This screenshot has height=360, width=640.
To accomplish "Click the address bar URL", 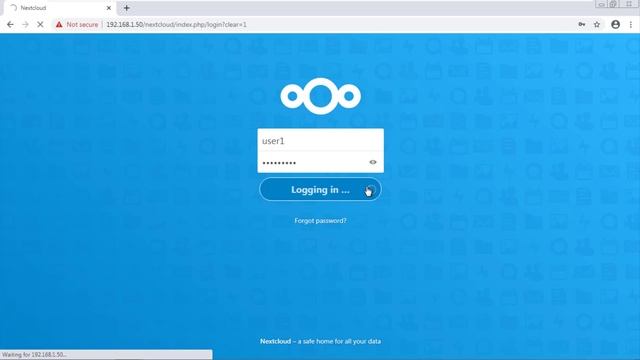I will (176, 24).
